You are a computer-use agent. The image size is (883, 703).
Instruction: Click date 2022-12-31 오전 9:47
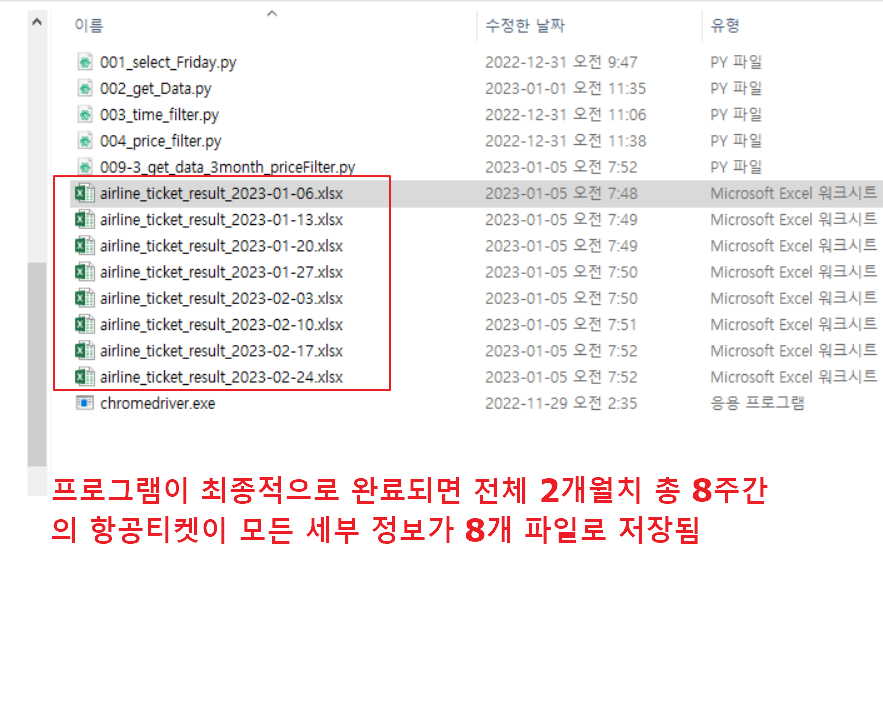click(561, 62)
